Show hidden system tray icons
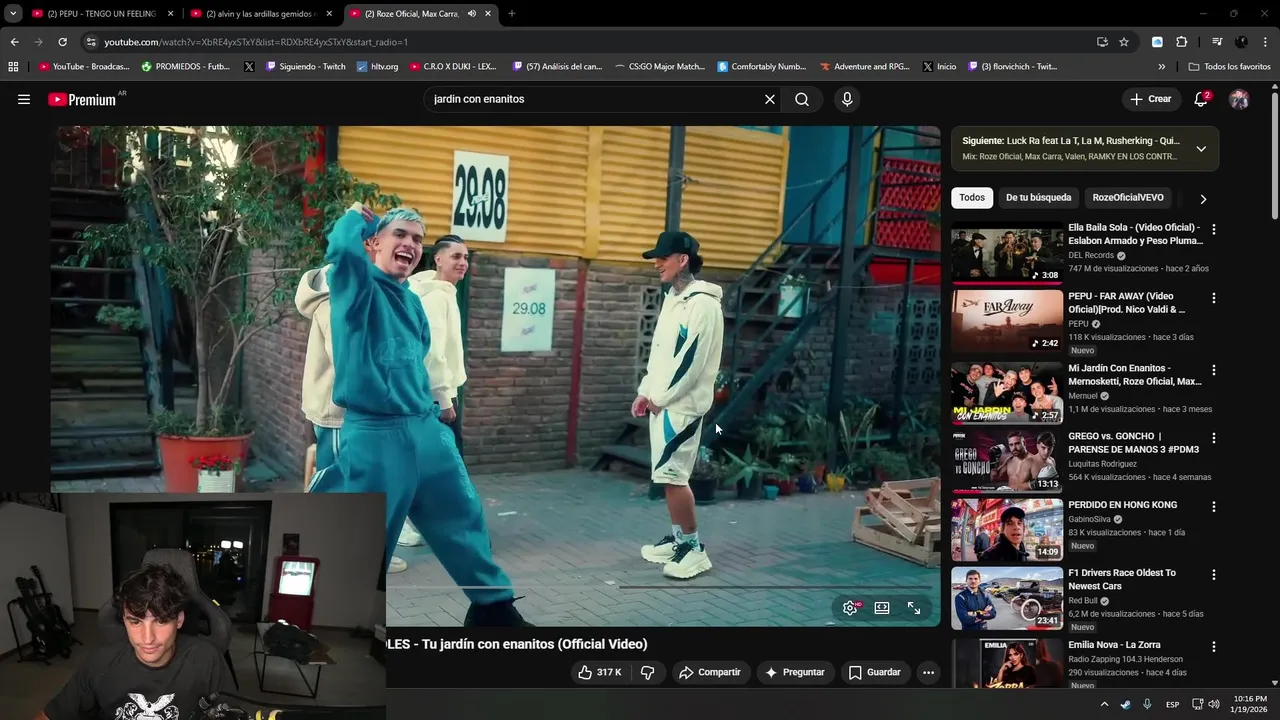 coord(1104,704)
